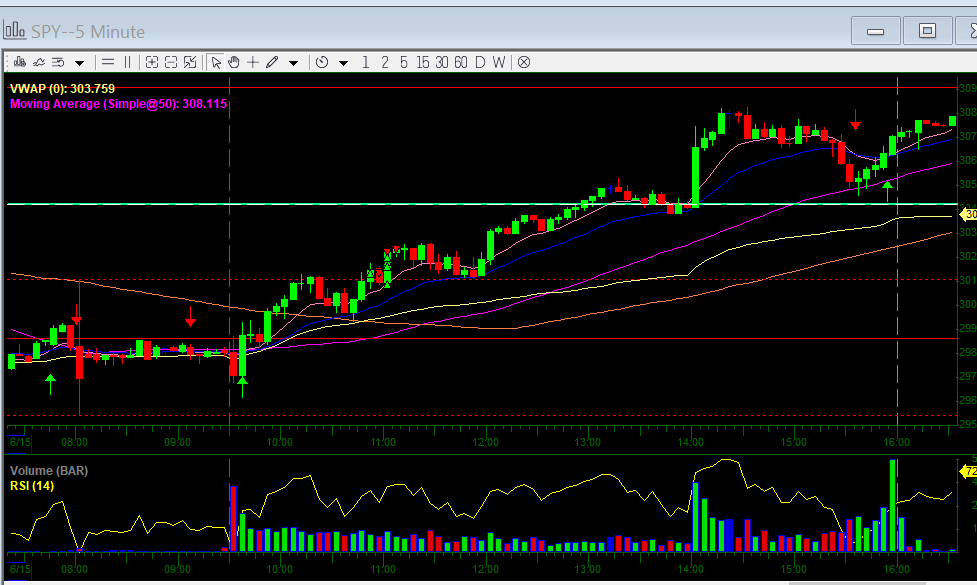Image resolution: width=977 pixels, height=585 pixels.
Task: Switch to the 15 minute timeframe
Action: point(422,62)
